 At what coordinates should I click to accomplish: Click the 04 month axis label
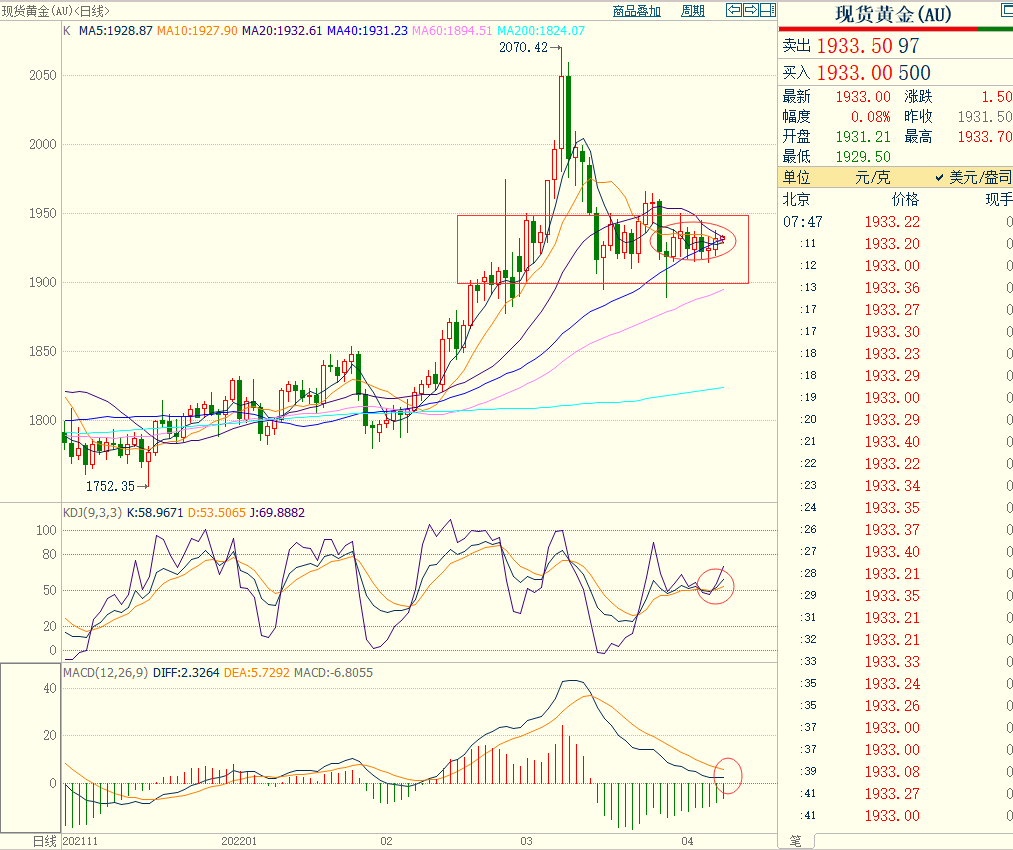687,841
